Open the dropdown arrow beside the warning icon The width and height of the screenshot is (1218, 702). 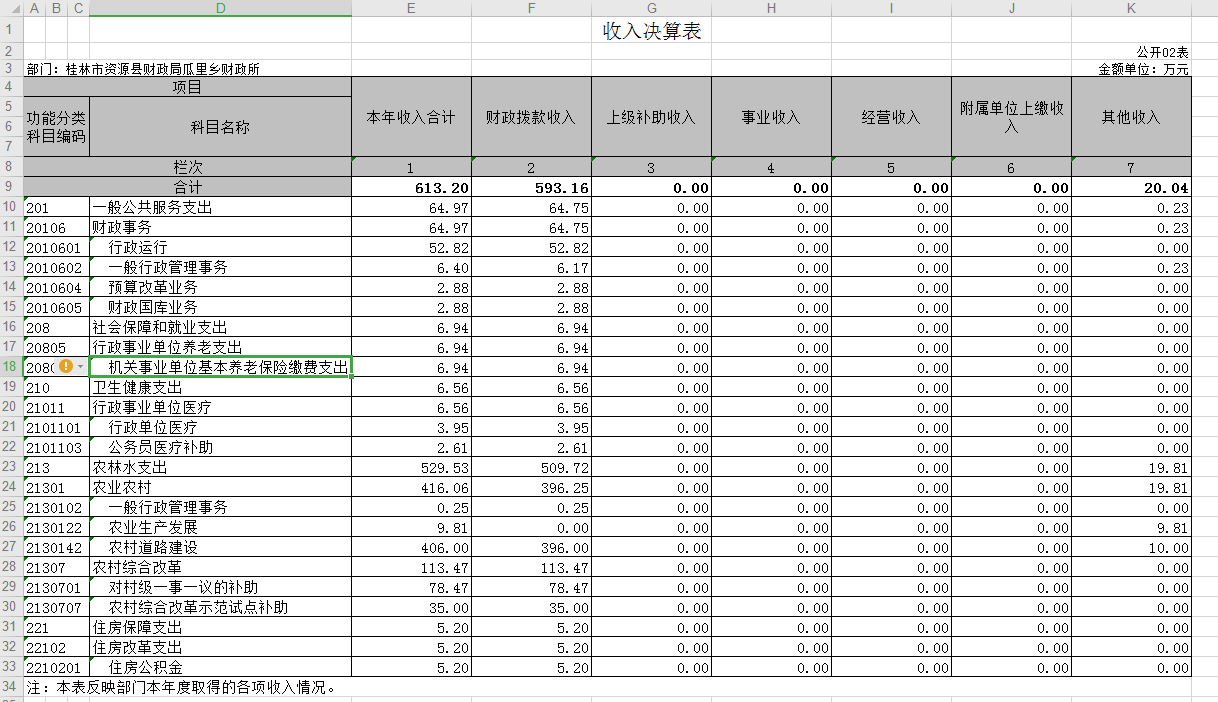80,367
